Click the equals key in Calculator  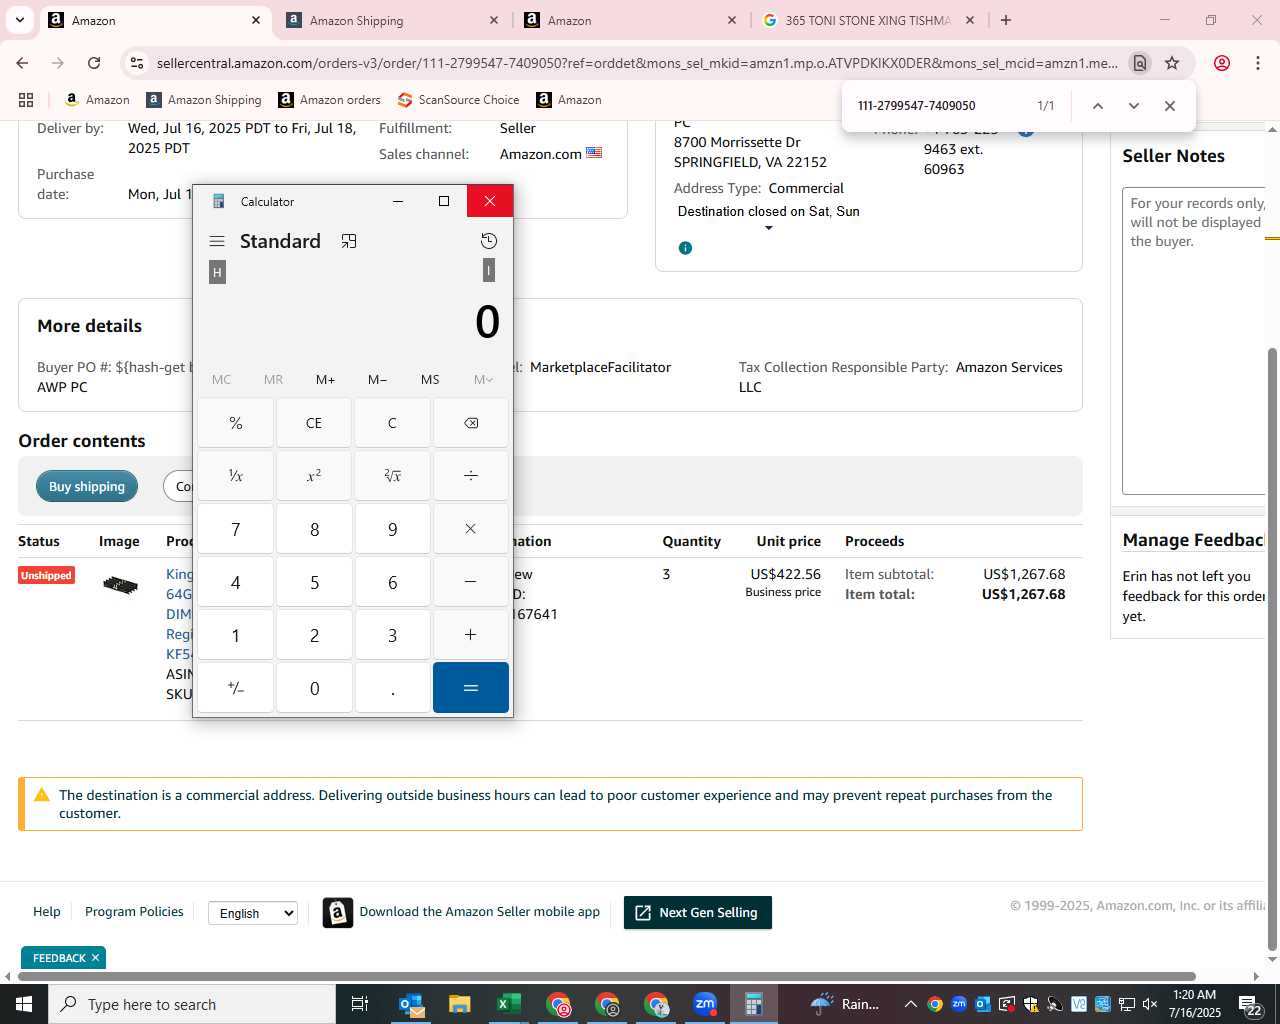471,688
